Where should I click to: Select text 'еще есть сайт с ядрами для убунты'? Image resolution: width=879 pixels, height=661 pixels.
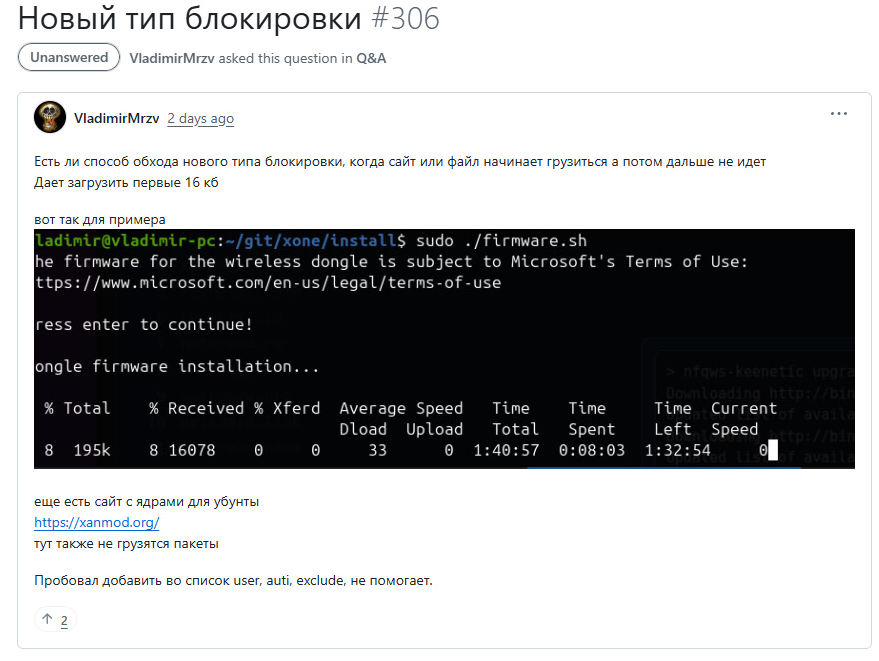coord(146,501)
